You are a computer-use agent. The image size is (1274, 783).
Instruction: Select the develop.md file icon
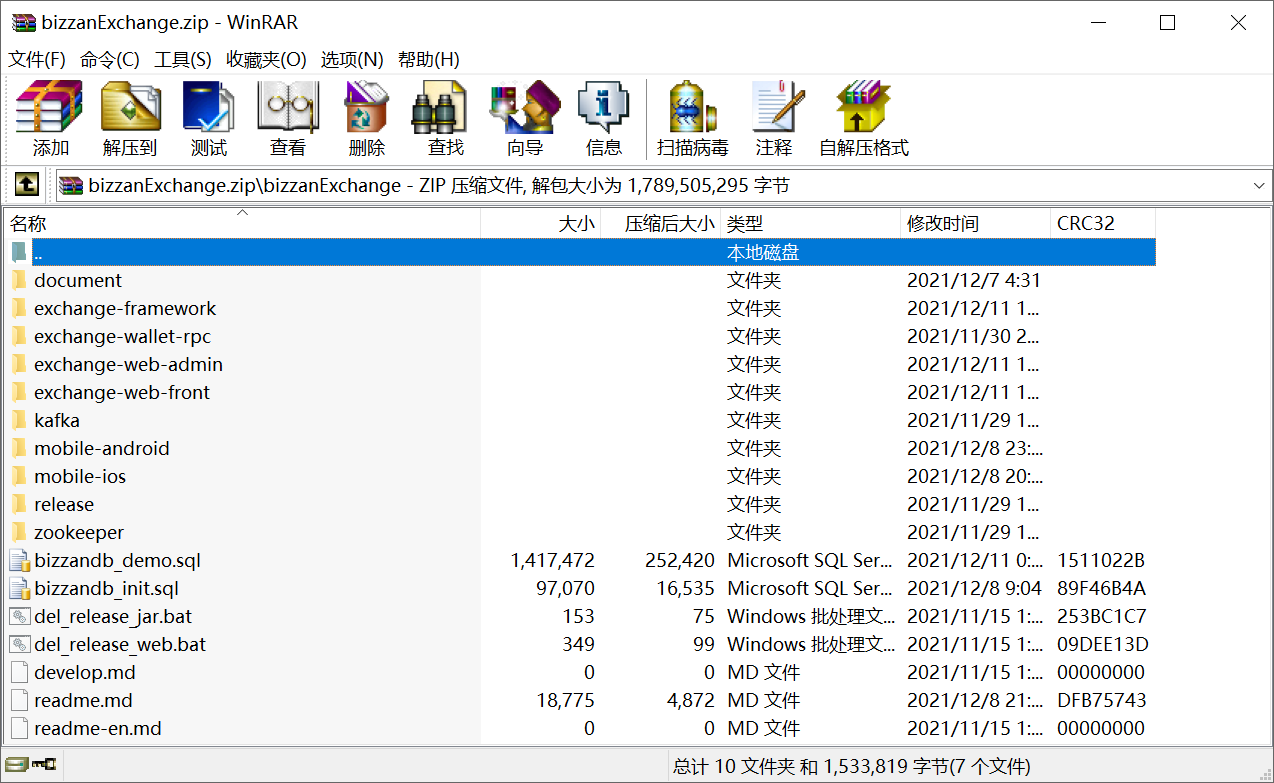[x=19, y=672]
